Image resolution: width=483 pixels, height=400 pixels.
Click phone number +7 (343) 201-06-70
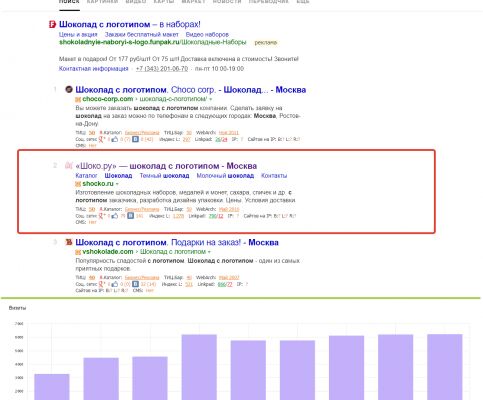coord(162,69)
